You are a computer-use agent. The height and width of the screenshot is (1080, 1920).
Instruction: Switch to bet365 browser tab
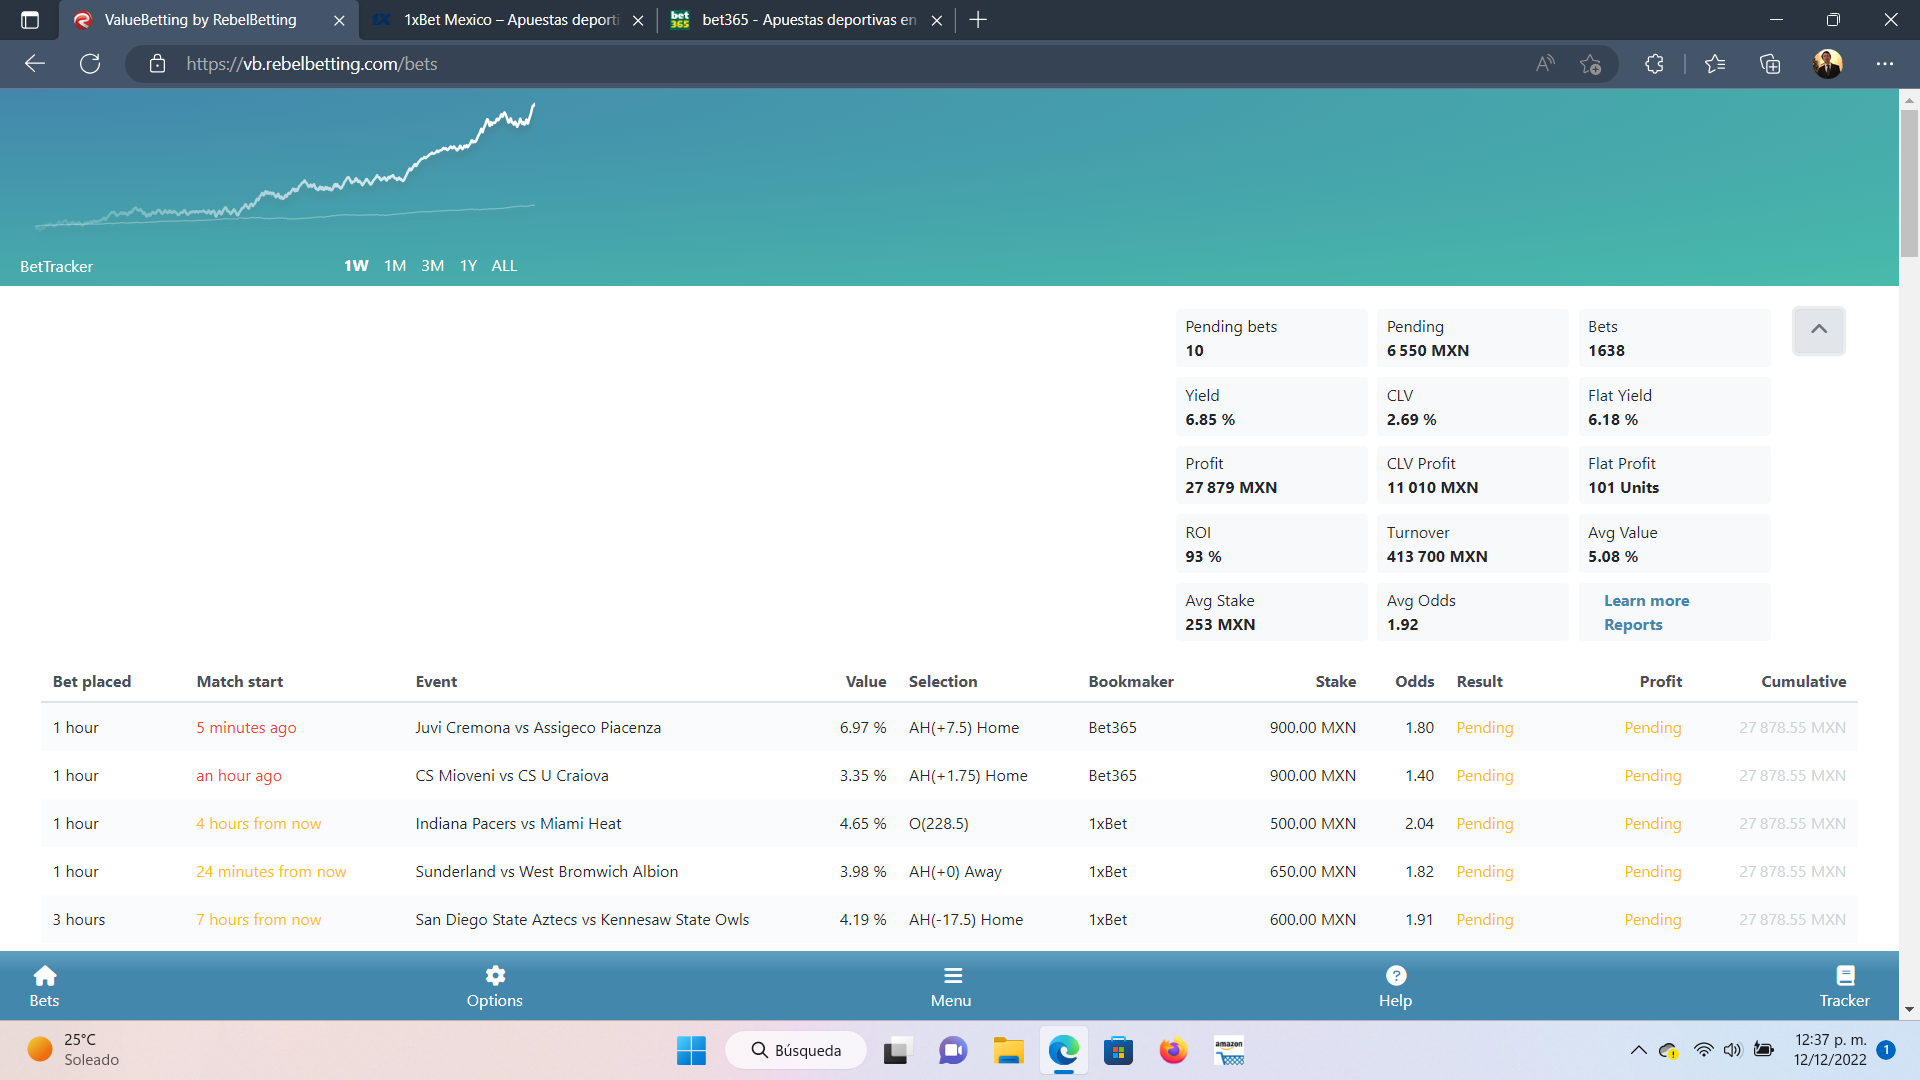[x=808, y=20]
